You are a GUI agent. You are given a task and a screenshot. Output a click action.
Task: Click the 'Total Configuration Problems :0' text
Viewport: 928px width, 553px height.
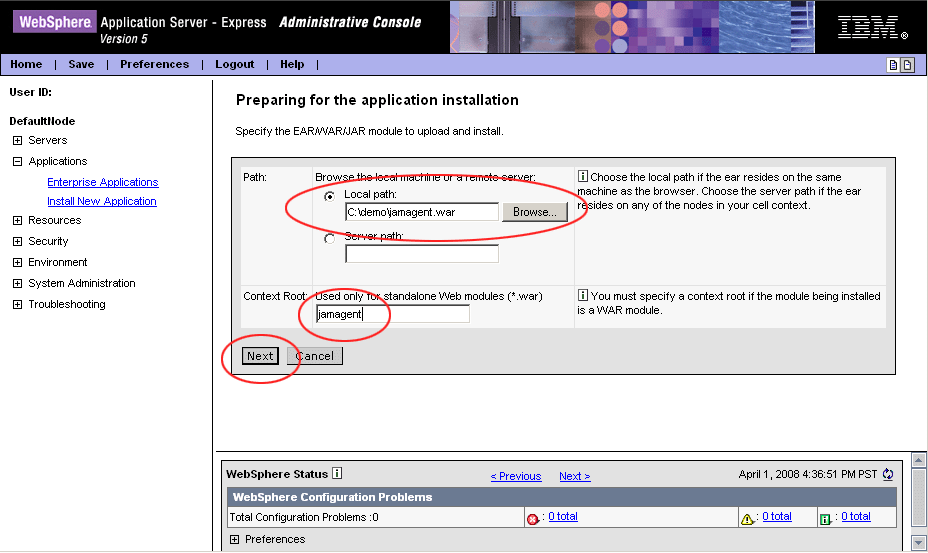(304, 517)
